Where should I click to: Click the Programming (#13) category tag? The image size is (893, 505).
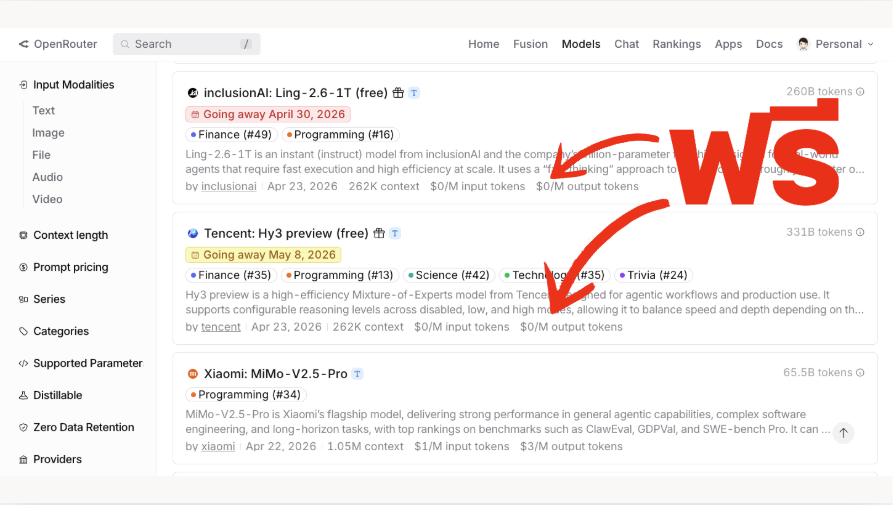[340, 276]
